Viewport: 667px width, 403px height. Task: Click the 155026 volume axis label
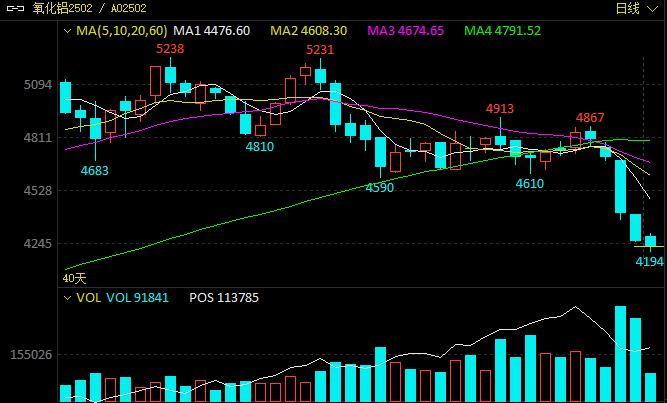[x=30, y=355]
